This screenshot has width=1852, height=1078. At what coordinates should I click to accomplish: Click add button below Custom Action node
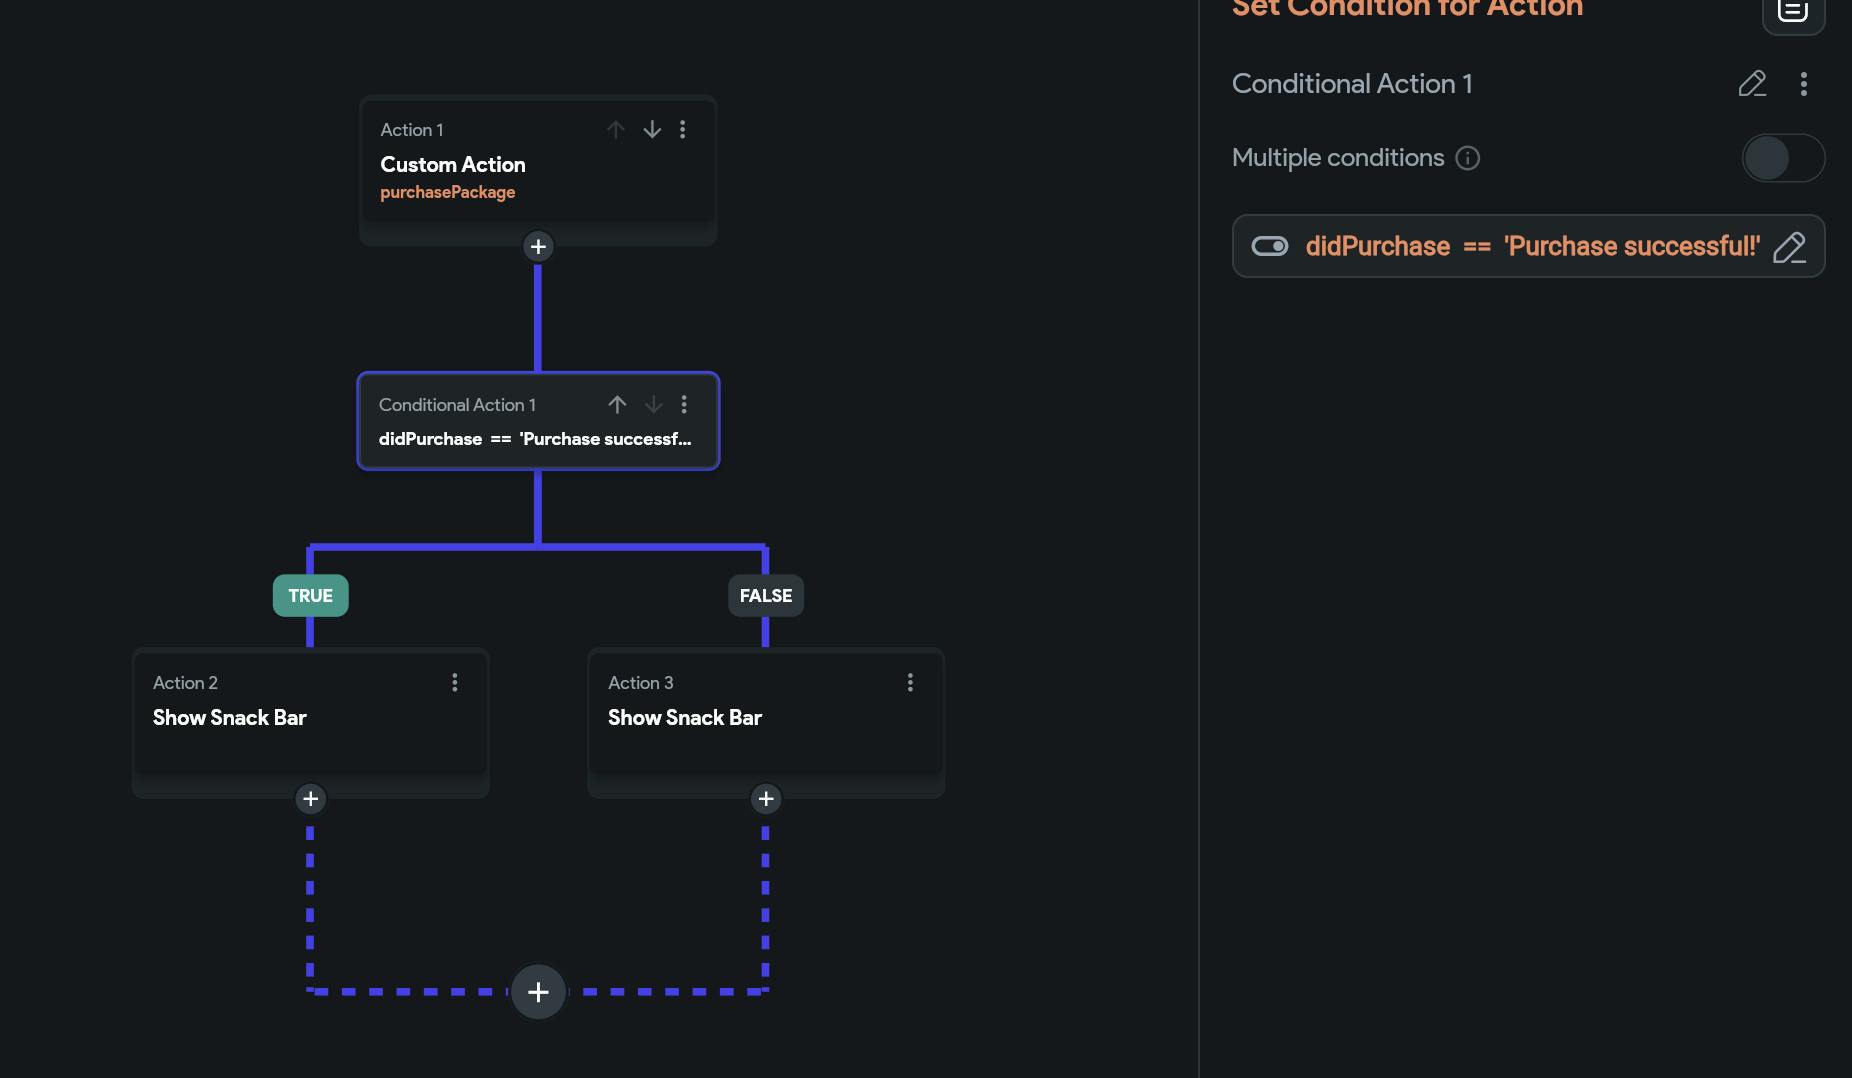pyautogui.click(x=538, y=247)
